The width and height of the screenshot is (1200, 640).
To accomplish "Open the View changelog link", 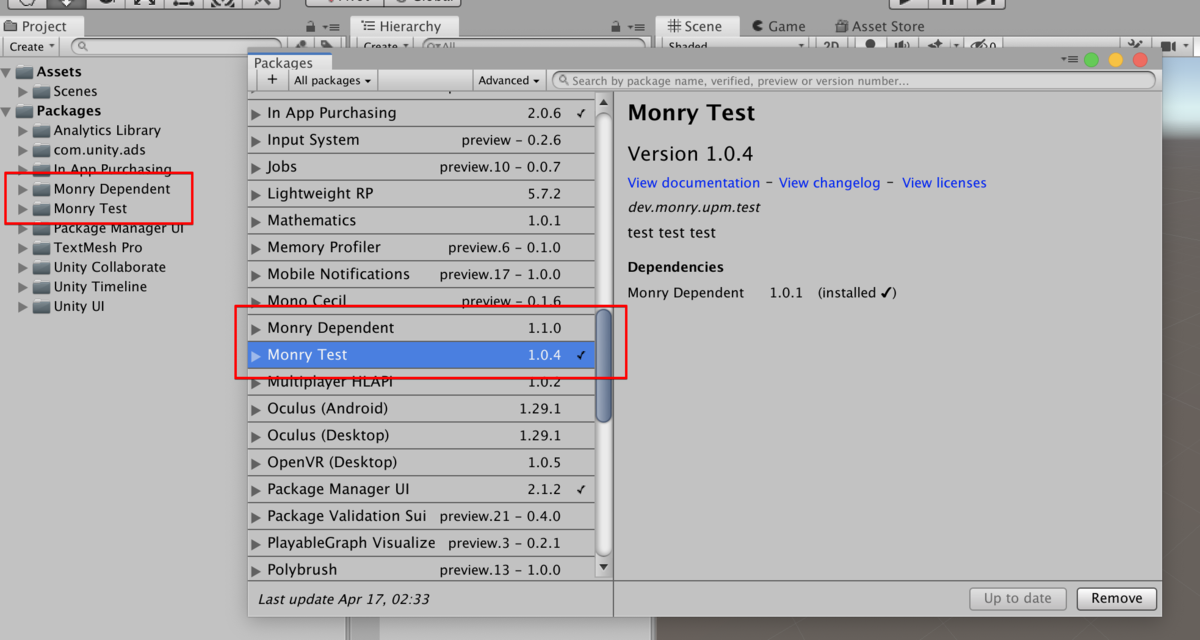I will (x=830, y=183).
